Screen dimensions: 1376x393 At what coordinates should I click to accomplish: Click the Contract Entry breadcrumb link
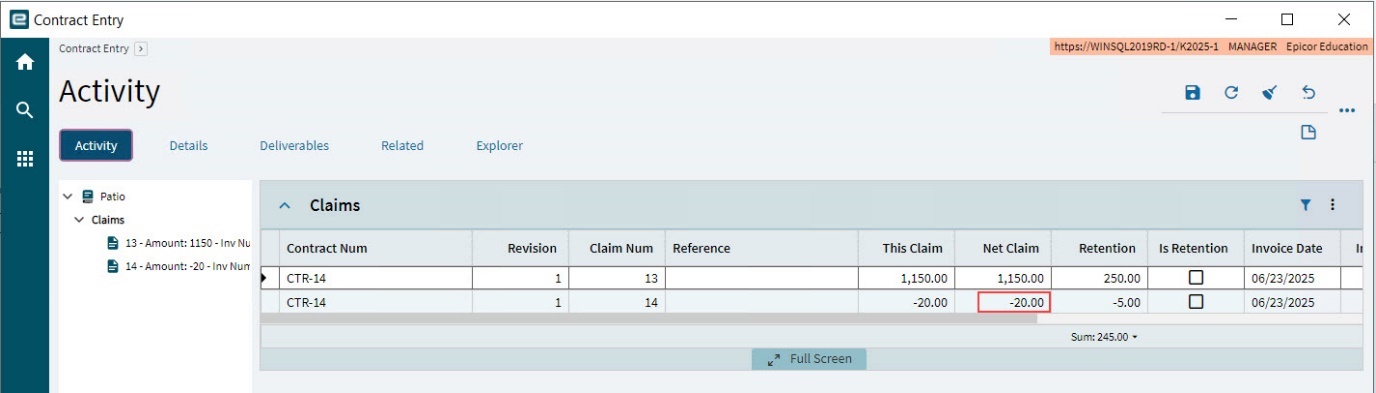pyautogui.click(x=94, y=48)
